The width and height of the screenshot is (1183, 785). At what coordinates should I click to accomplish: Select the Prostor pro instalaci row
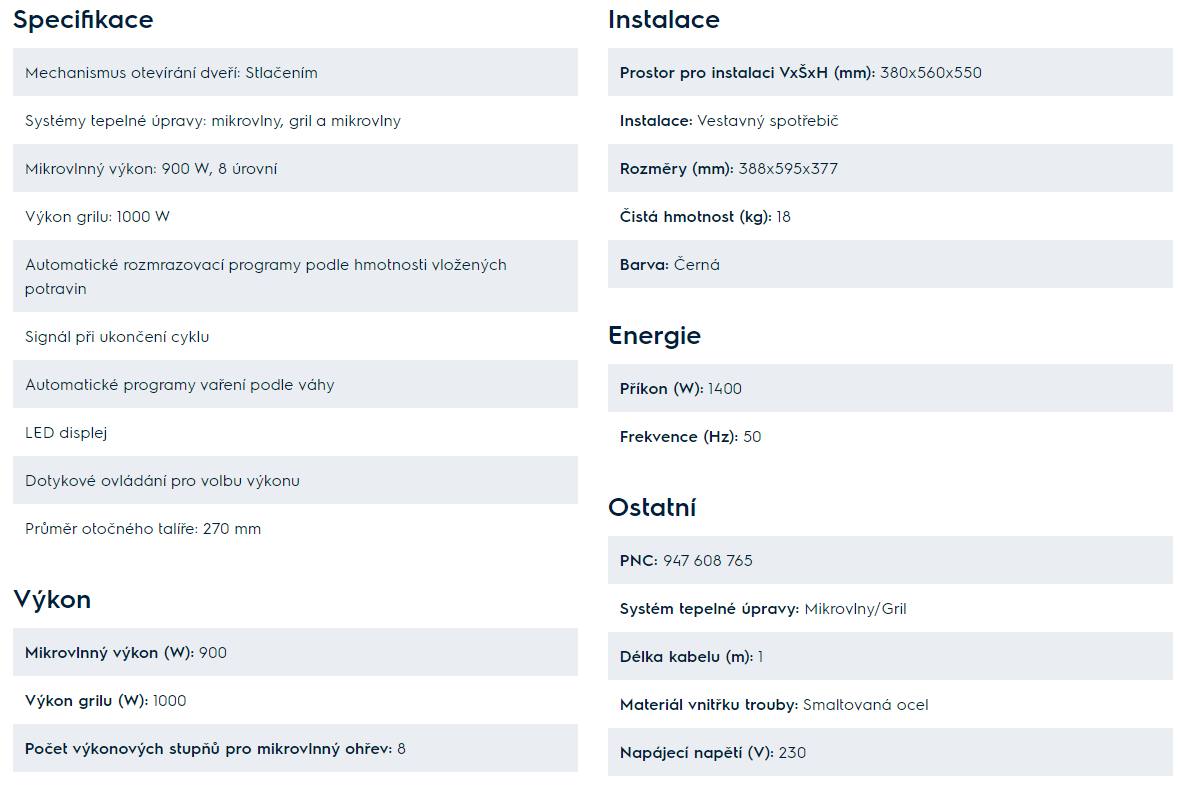point(890,72)
